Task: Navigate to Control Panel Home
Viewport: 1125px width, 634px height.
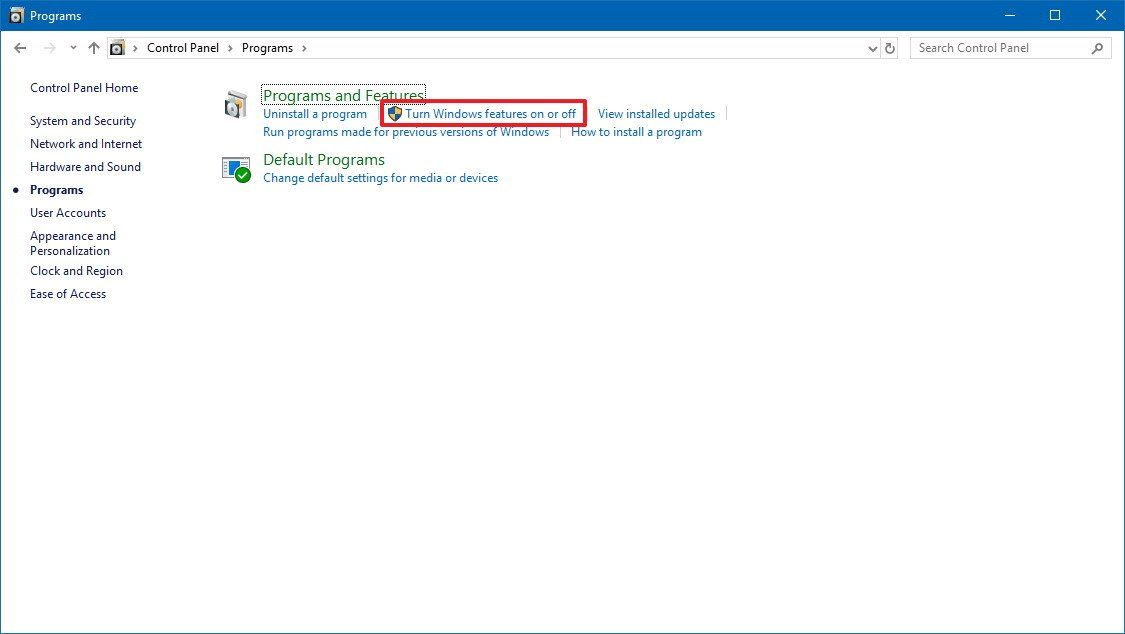Action: [x=84, y=88]
